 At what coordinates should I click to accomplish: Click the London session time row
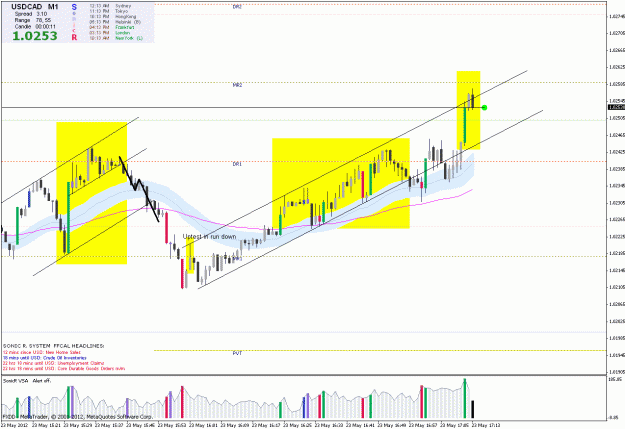[110, 33]
